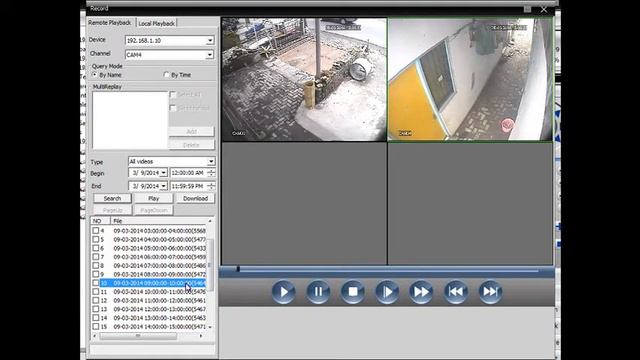The height and width of the screenshot is (360, 640).
Task: Open the Begin date picker
Action: pyautogui.click(x=163, y=173)
